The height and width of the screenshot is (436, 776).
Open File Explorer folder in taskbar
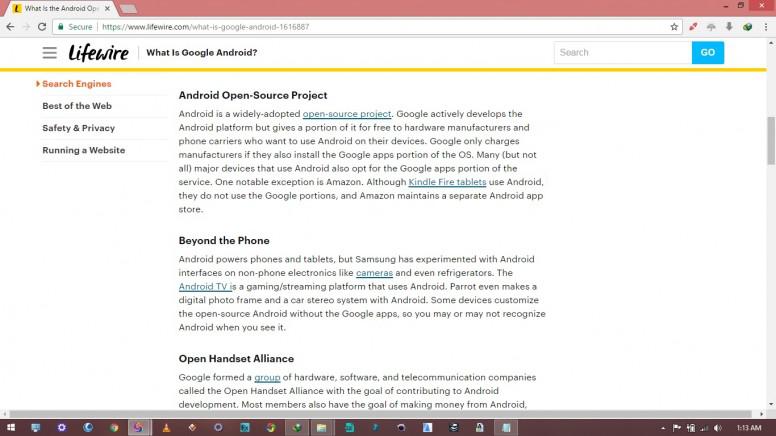click(x=322, y=428)
